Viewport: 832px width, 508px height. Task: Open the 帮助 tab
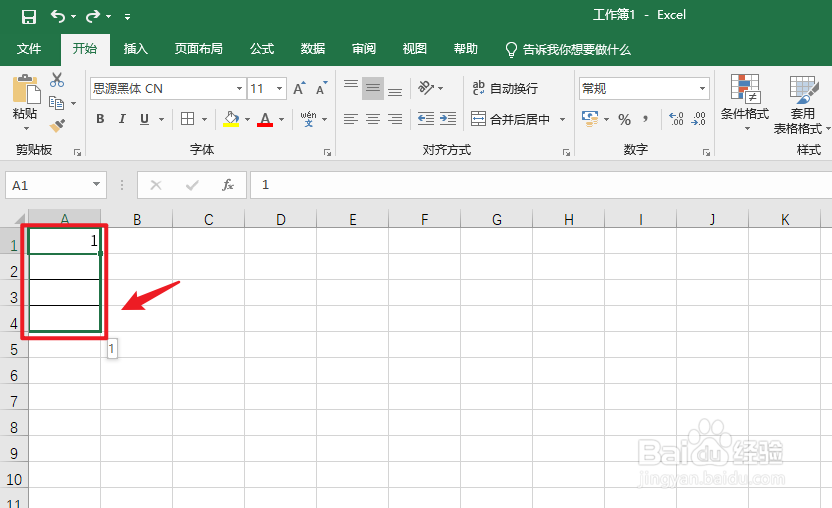465,49
